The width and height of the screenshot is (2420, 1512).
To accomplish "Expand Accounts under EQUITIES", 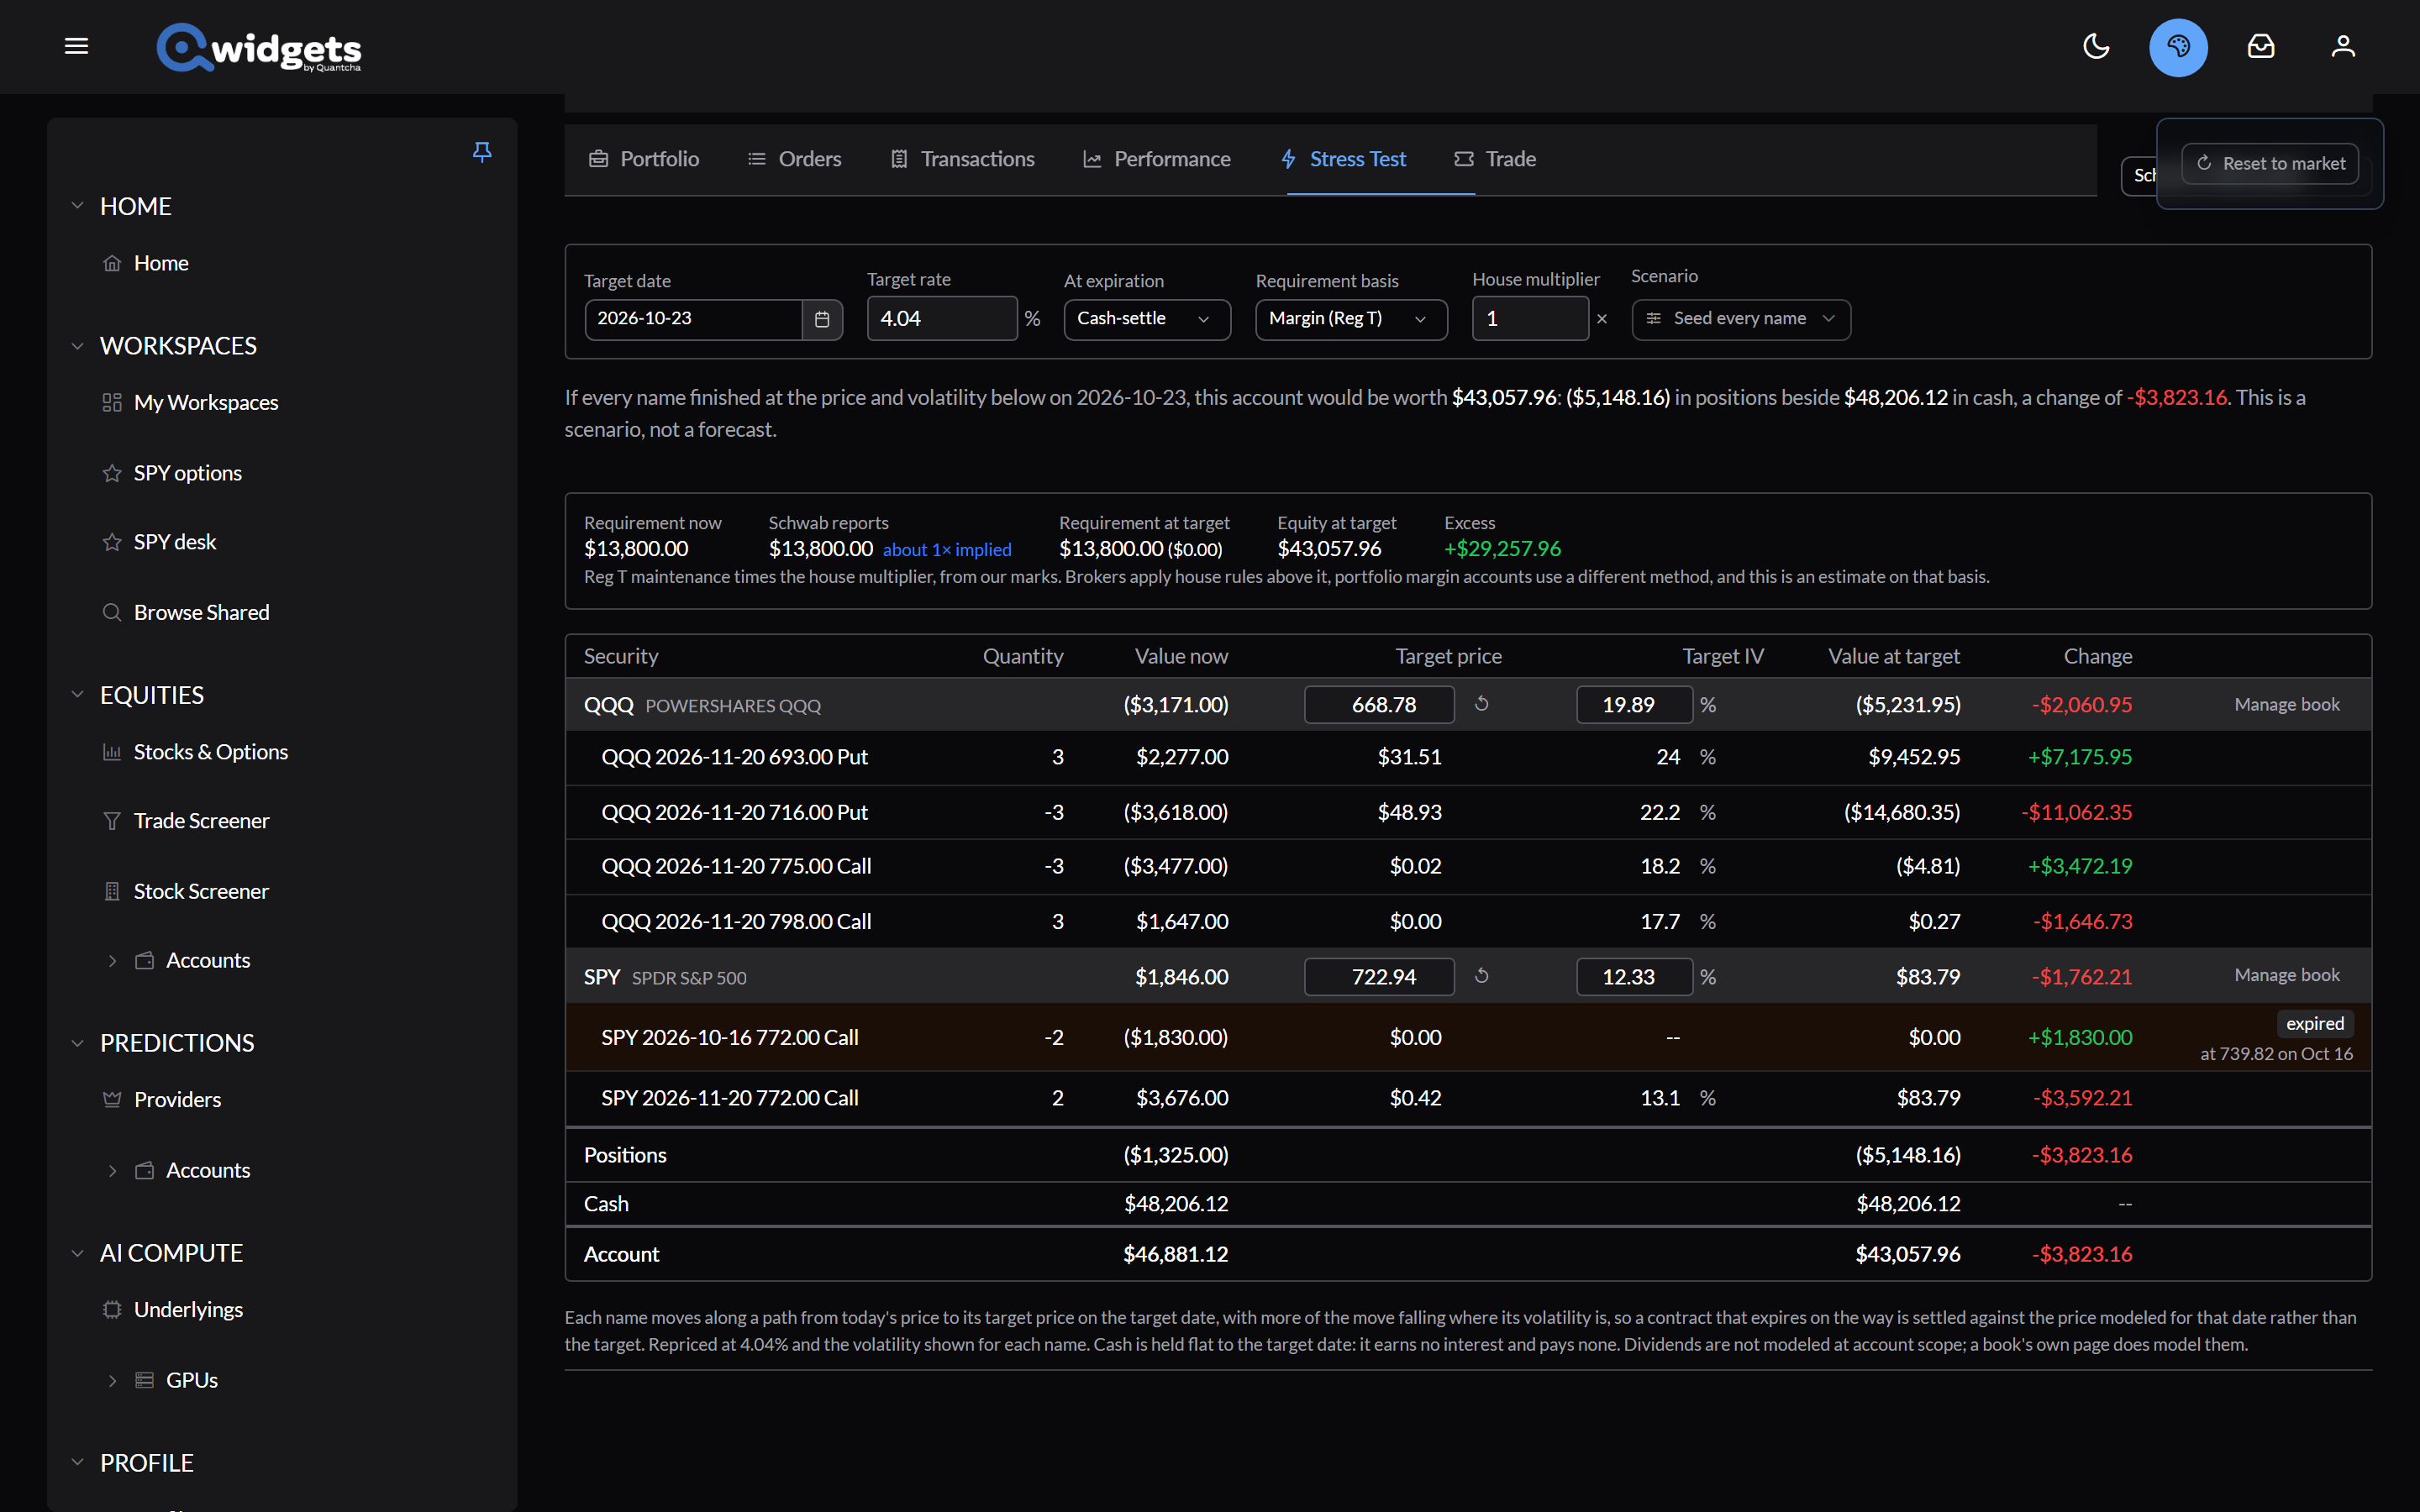I will click(112, 961).
